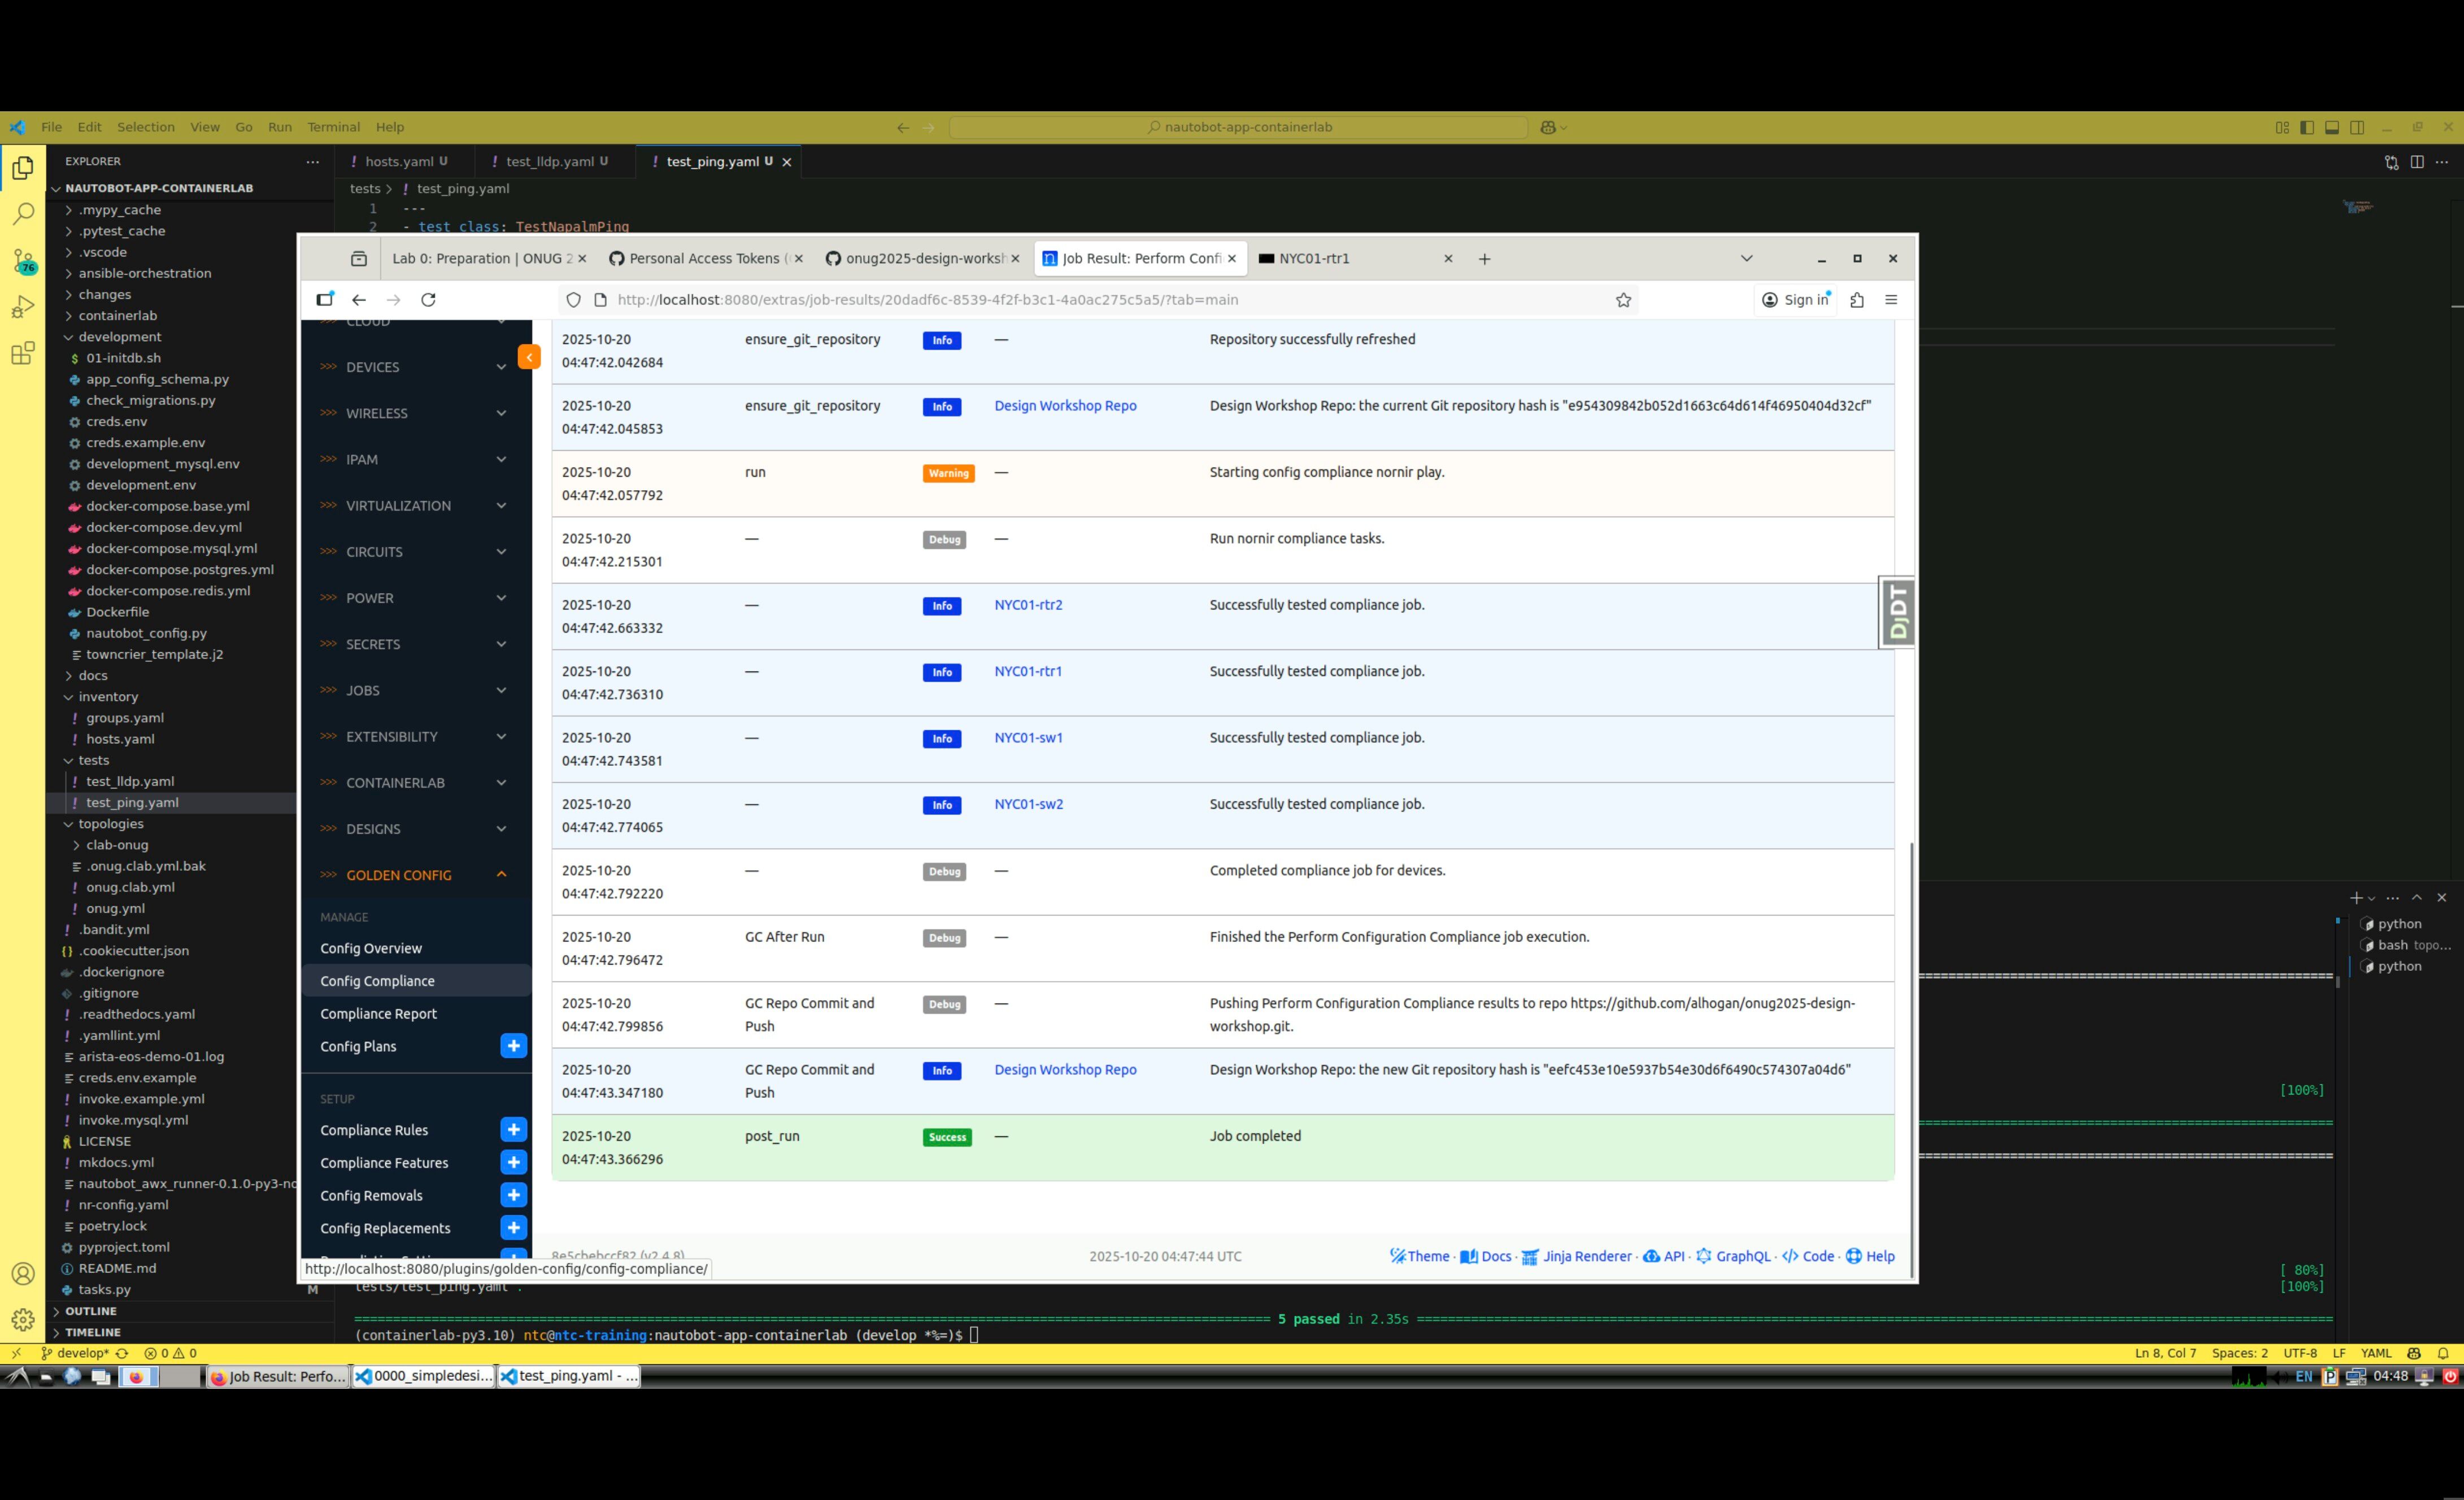Image resolution: width=2464 pixels, height=1500 pixels.
Task: Open Compliance Report in sidebar
Action: tap(378, 1014)
